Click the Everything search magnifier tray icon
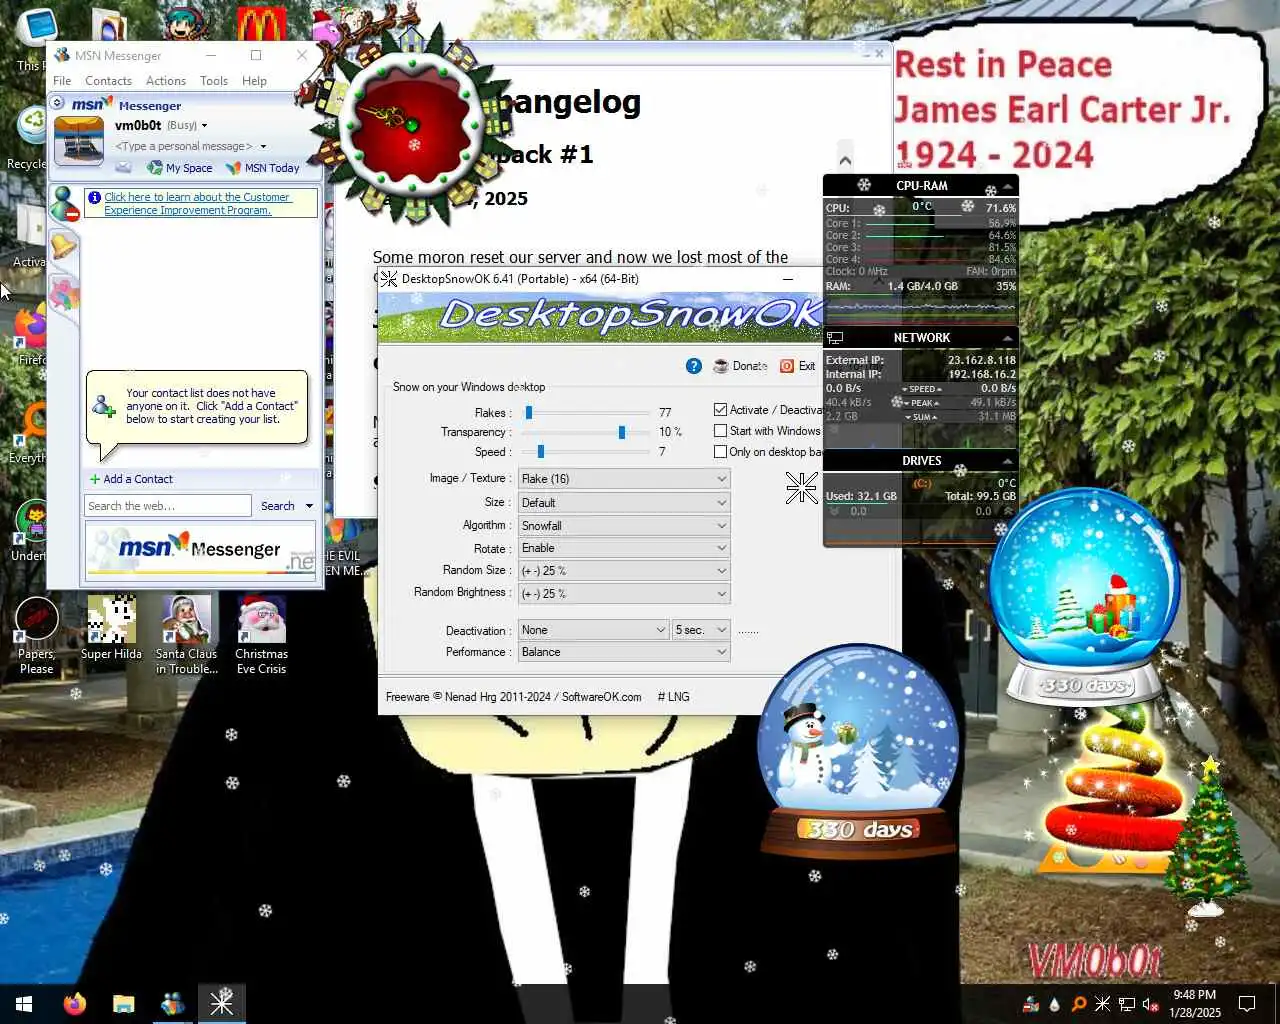The height and width of the screenshot is (1024, 1280). click(x=1078, y=1004)
